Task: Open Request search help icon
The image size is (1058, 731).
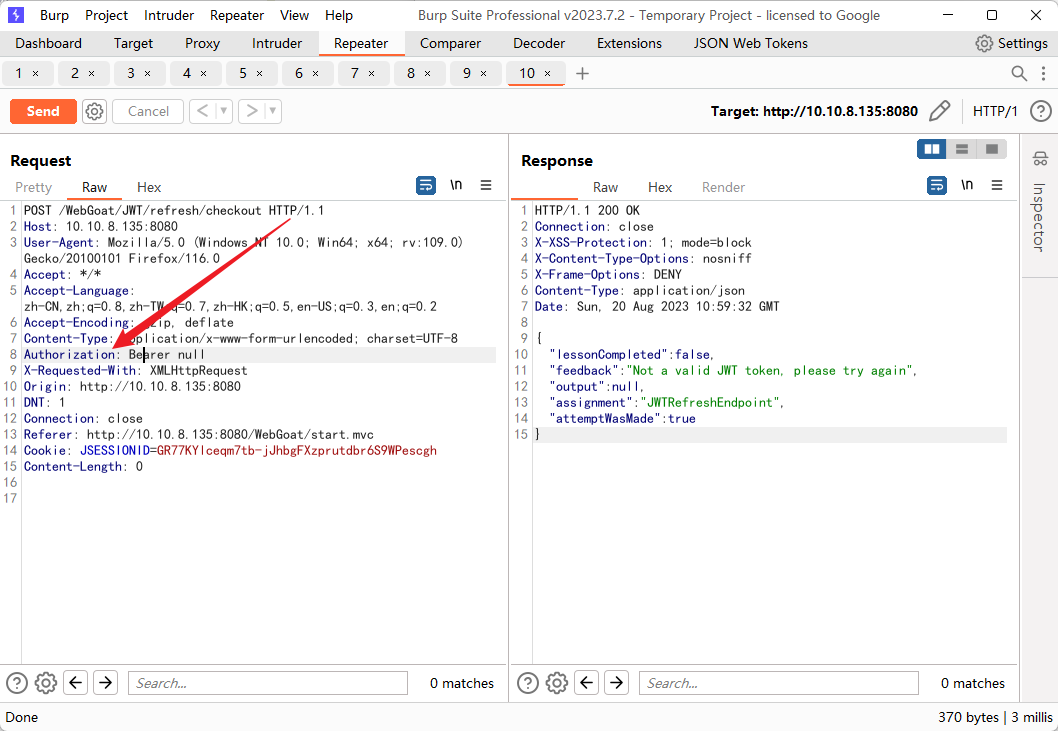Action: 17,683
